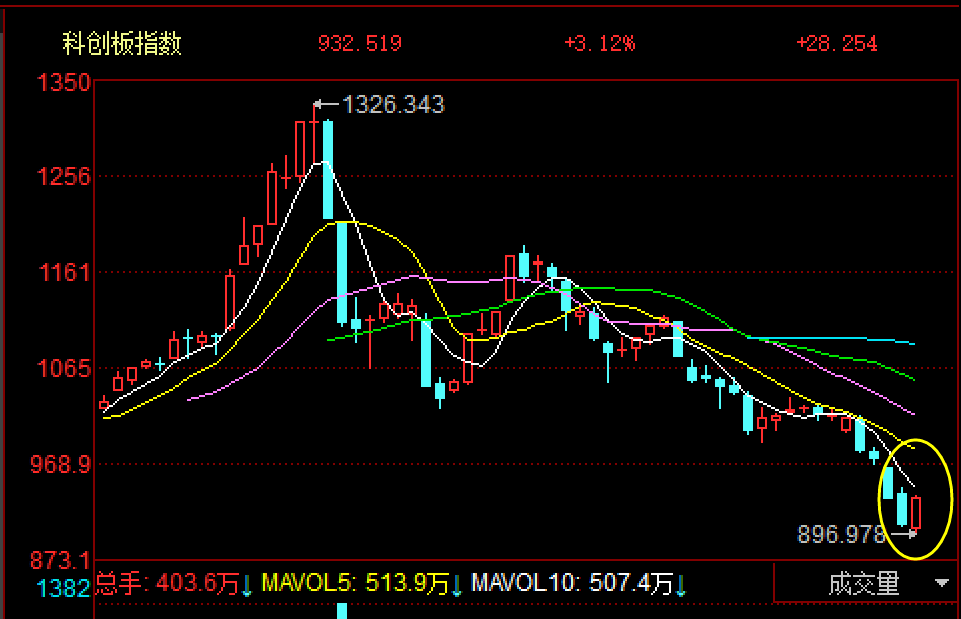Click the 科创板指数 index title
Image resolution: width=961 pixels, height=619 pixels.
coord(122,44)
